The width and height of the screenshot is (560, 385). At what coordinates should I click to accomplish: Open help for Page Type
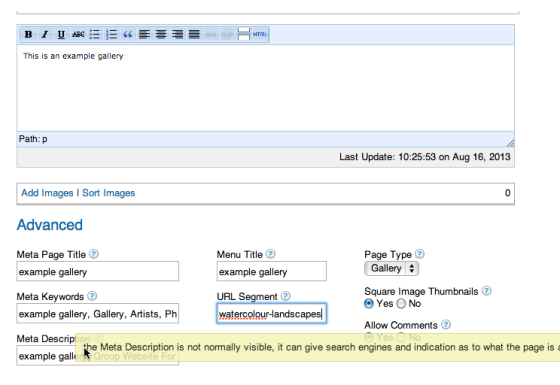tap(420, 254)
